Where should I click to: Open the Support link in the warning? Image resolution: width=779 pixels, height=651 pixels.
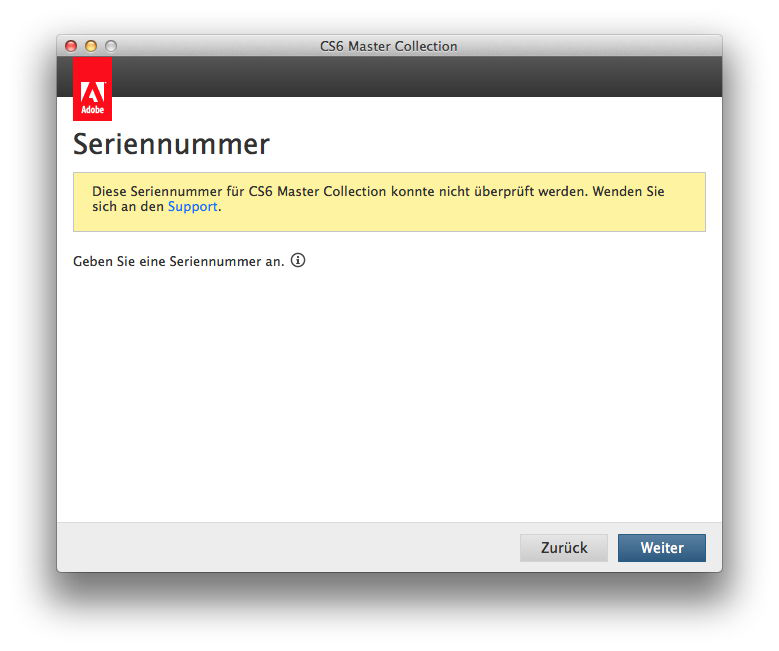[x=192, y=207]
